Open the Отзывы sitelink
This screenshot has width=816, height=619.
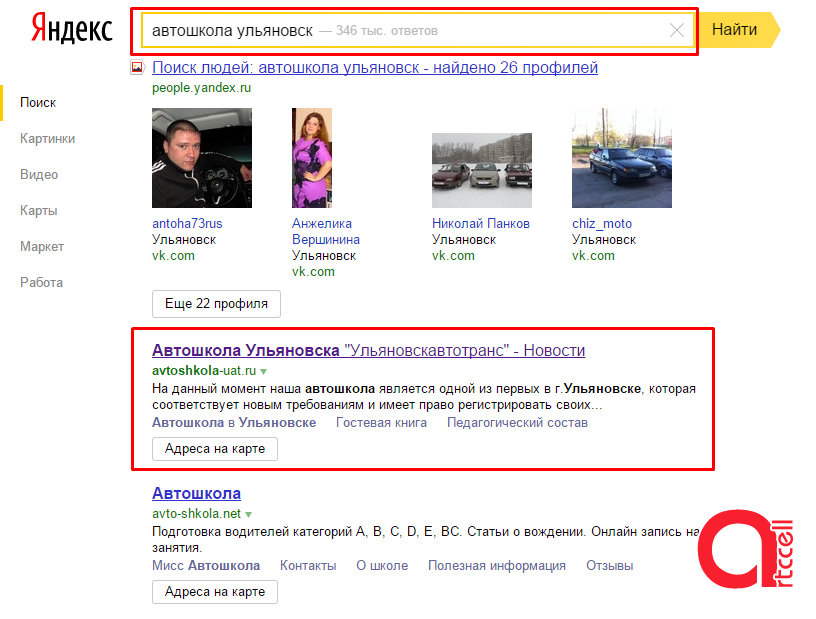(610, 565)
